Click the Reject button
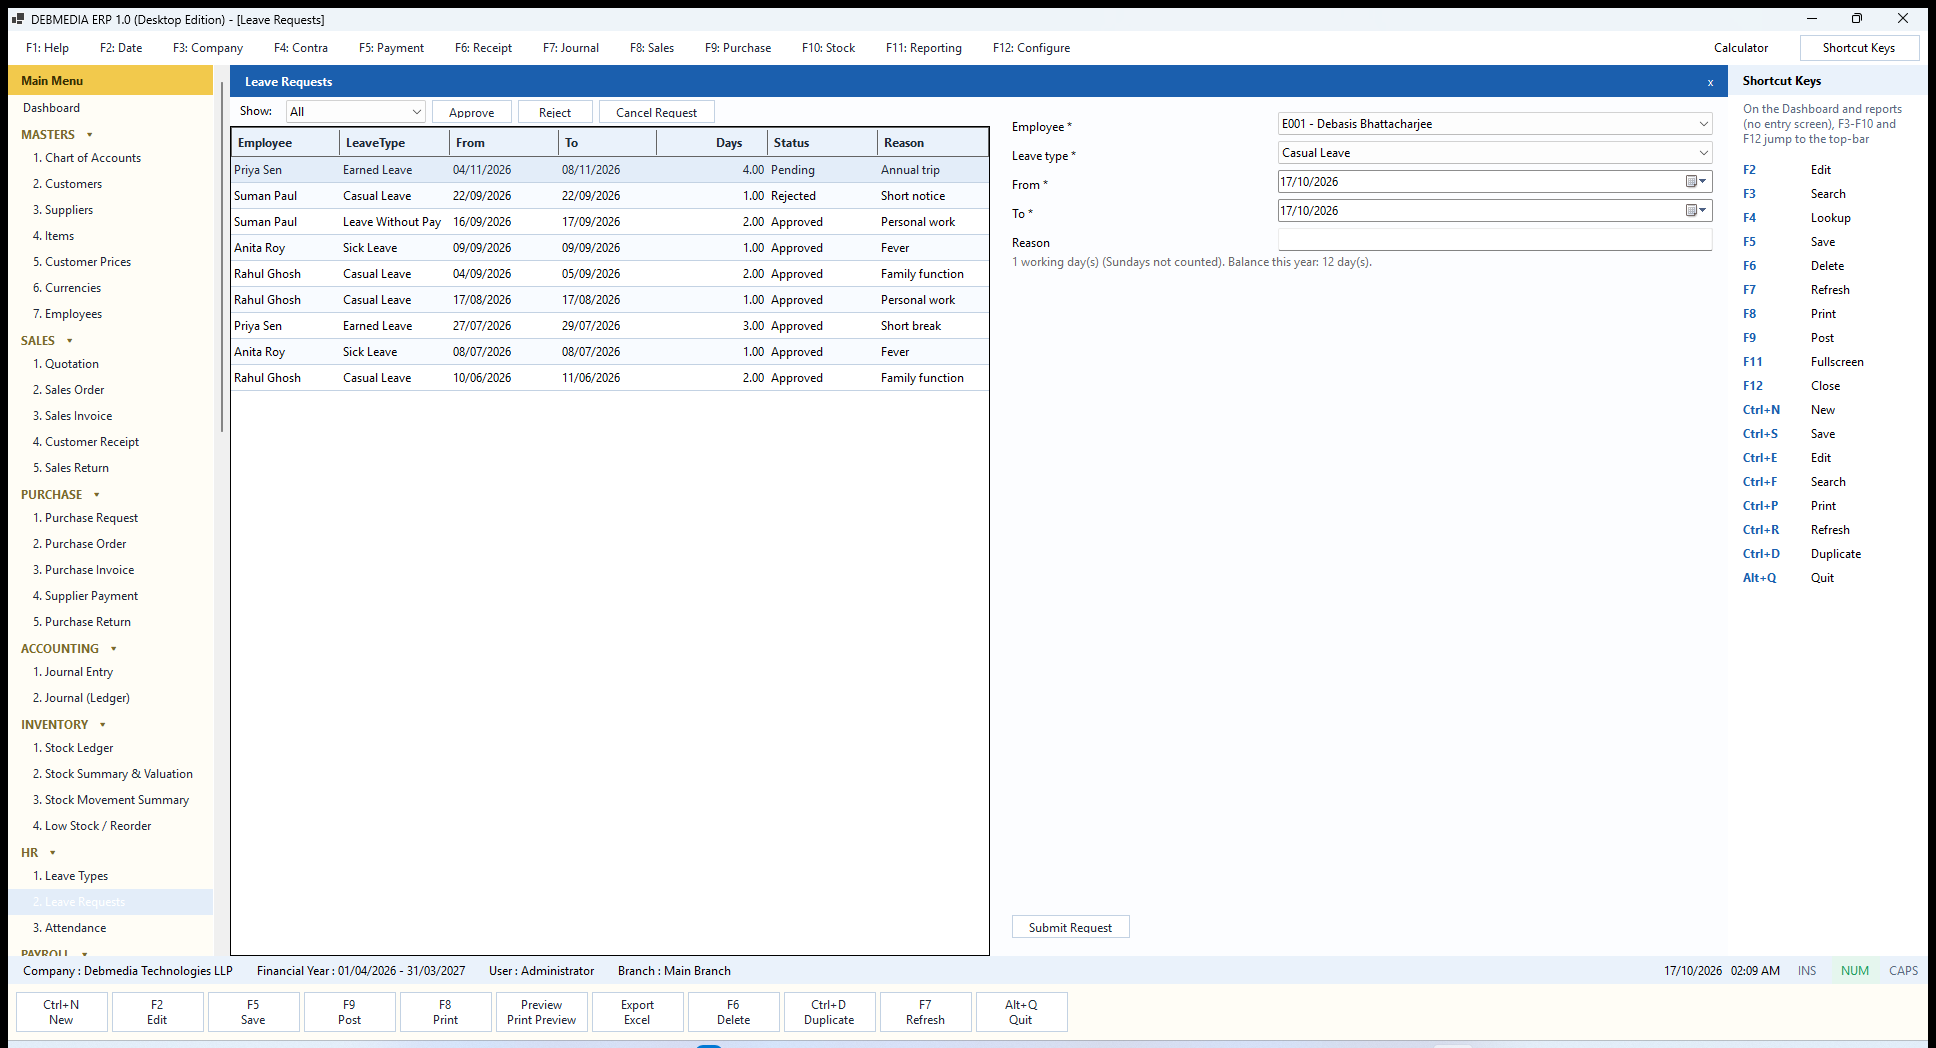1936x1048 pixels. 555,112
